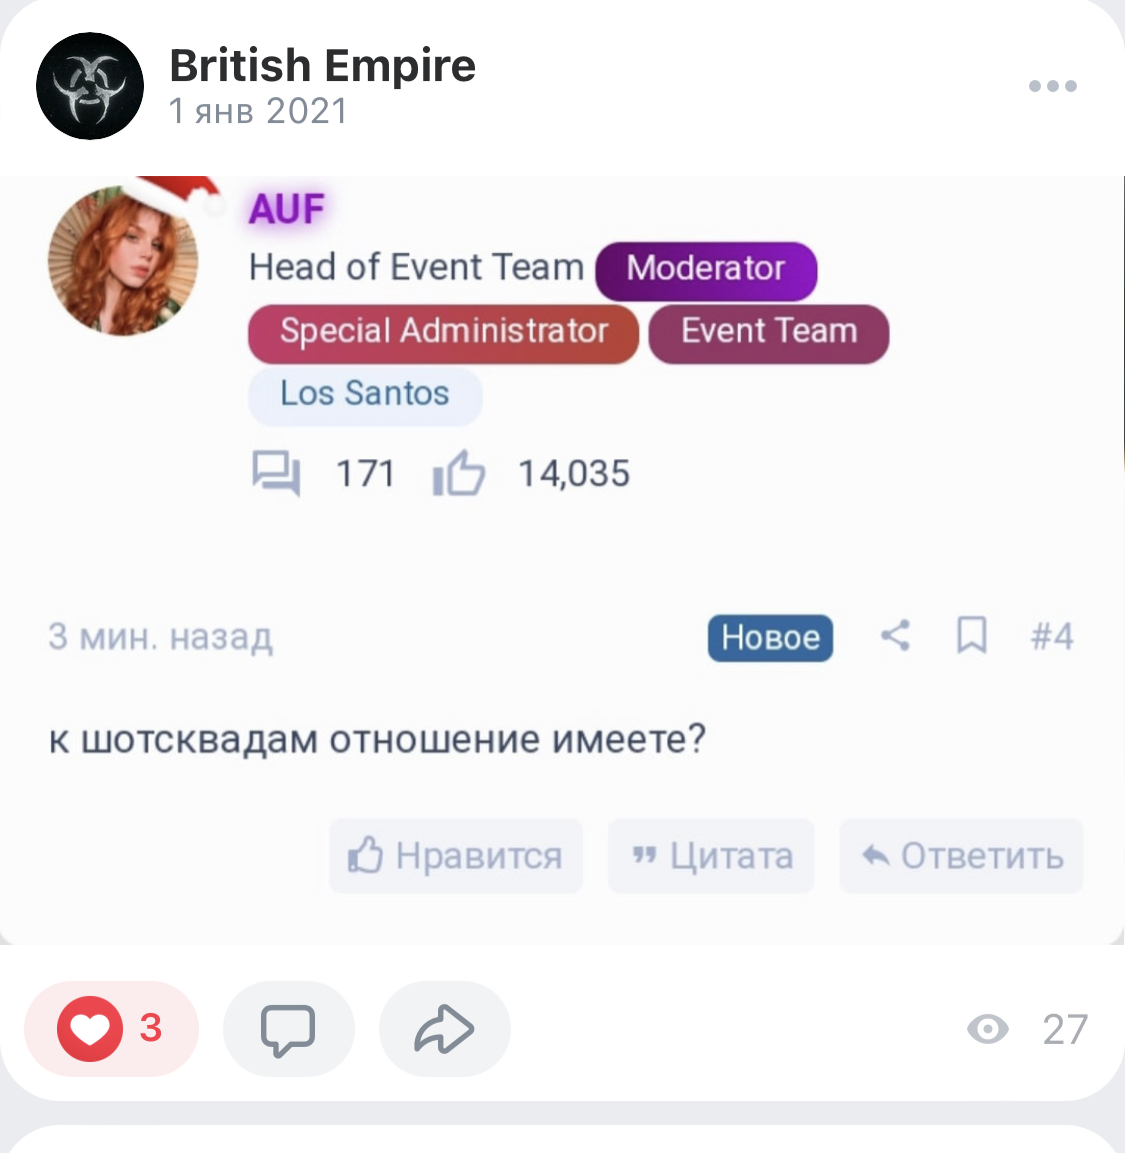1125x1153 pixels.
Task: Open the post comments bubble icon
Action: pos(288,1028)
